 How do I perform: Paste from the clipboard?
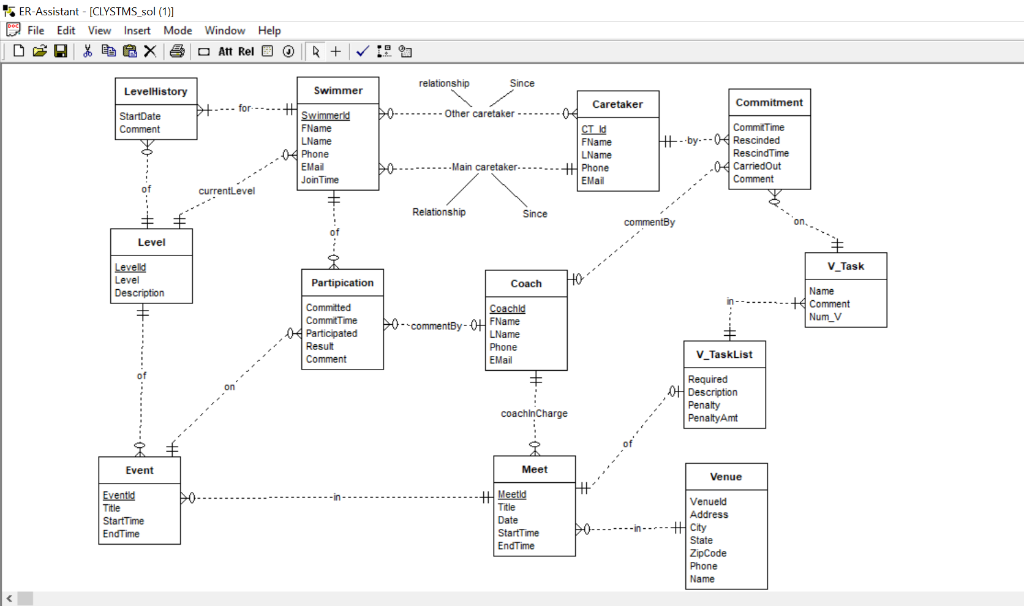(130, 51)
